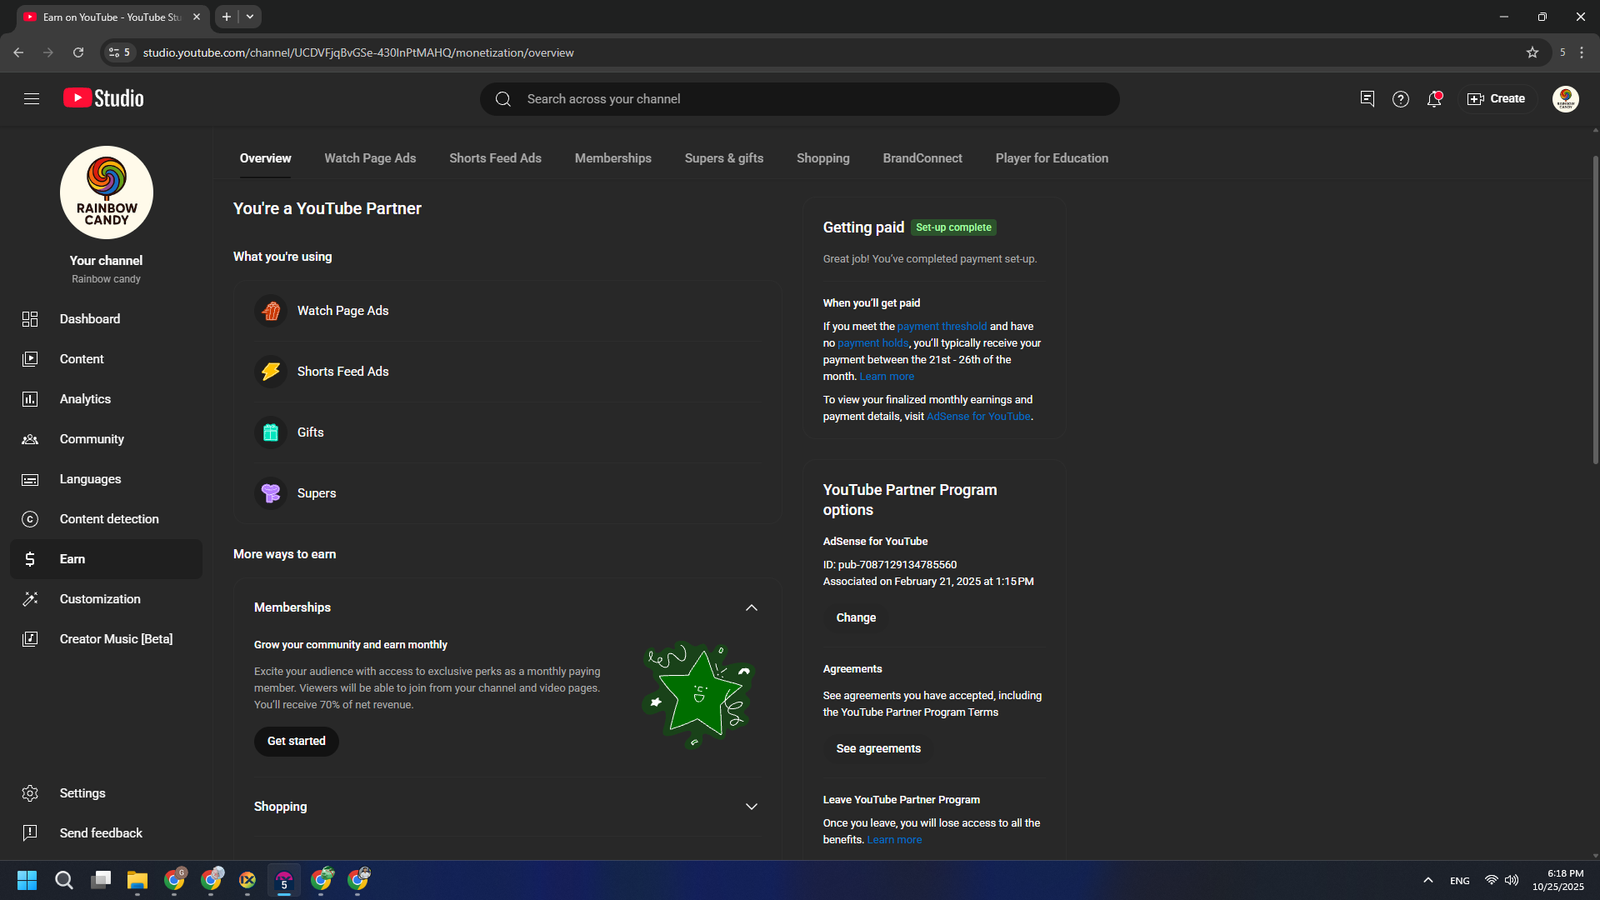Open the help question mark icon

1400,99
